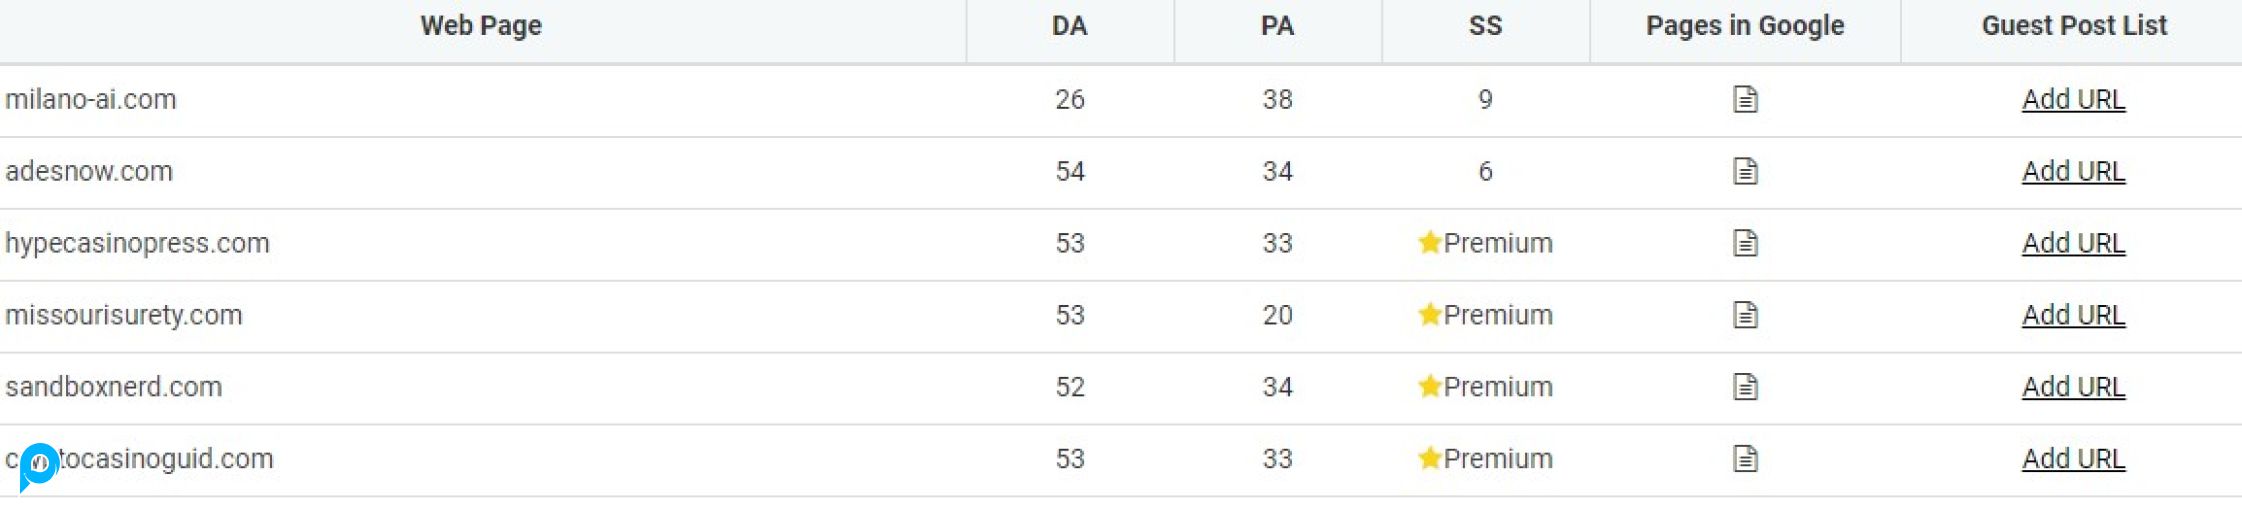Open Pages in Google icon for missourisurety.com
Viewport: 2242px width, 509px height.
(x=1745, y=315)
